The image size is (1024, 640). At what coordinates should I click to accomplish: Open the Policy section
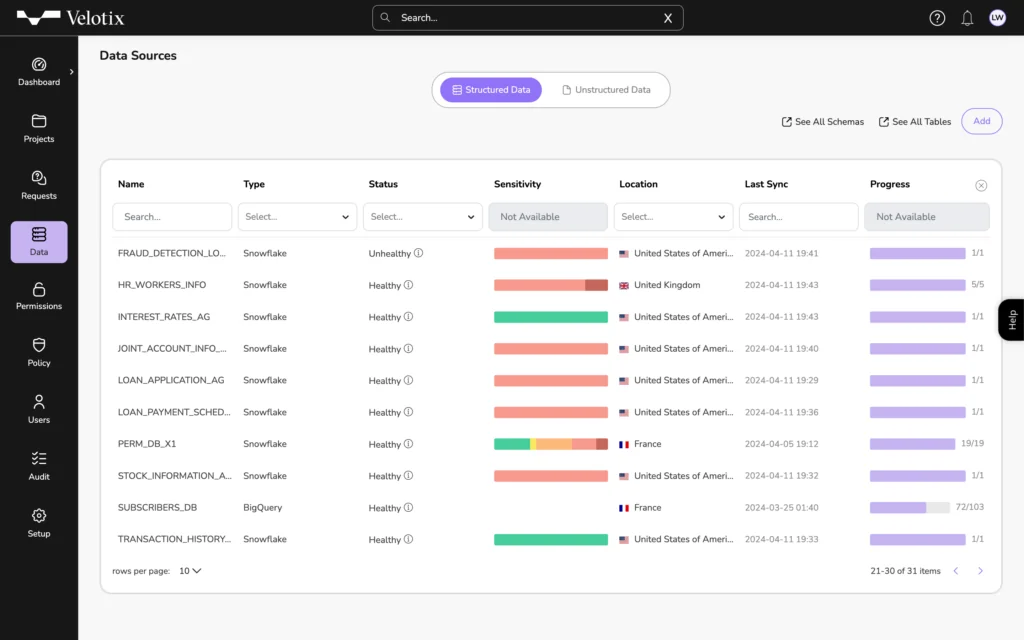coord(39,353)
